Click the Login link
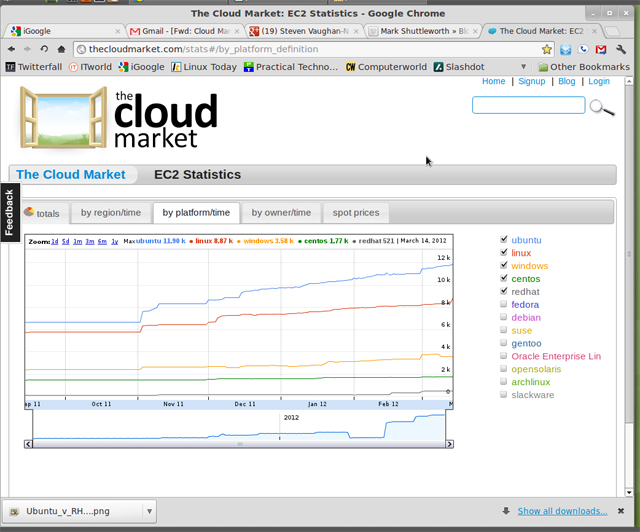640x532 pixels. 599,81
